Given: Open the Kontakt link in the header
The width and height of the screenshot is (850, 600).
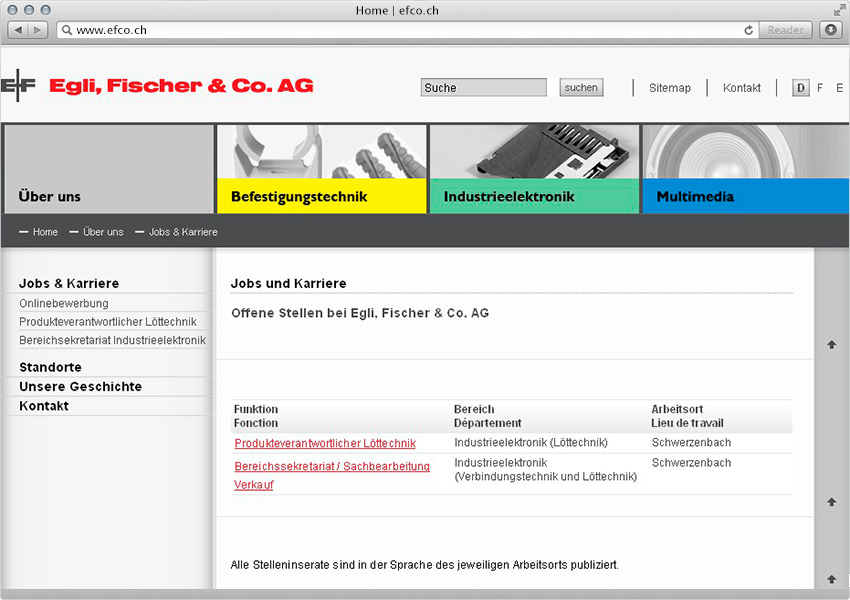Looking at the screenshot, I should 742,88.
